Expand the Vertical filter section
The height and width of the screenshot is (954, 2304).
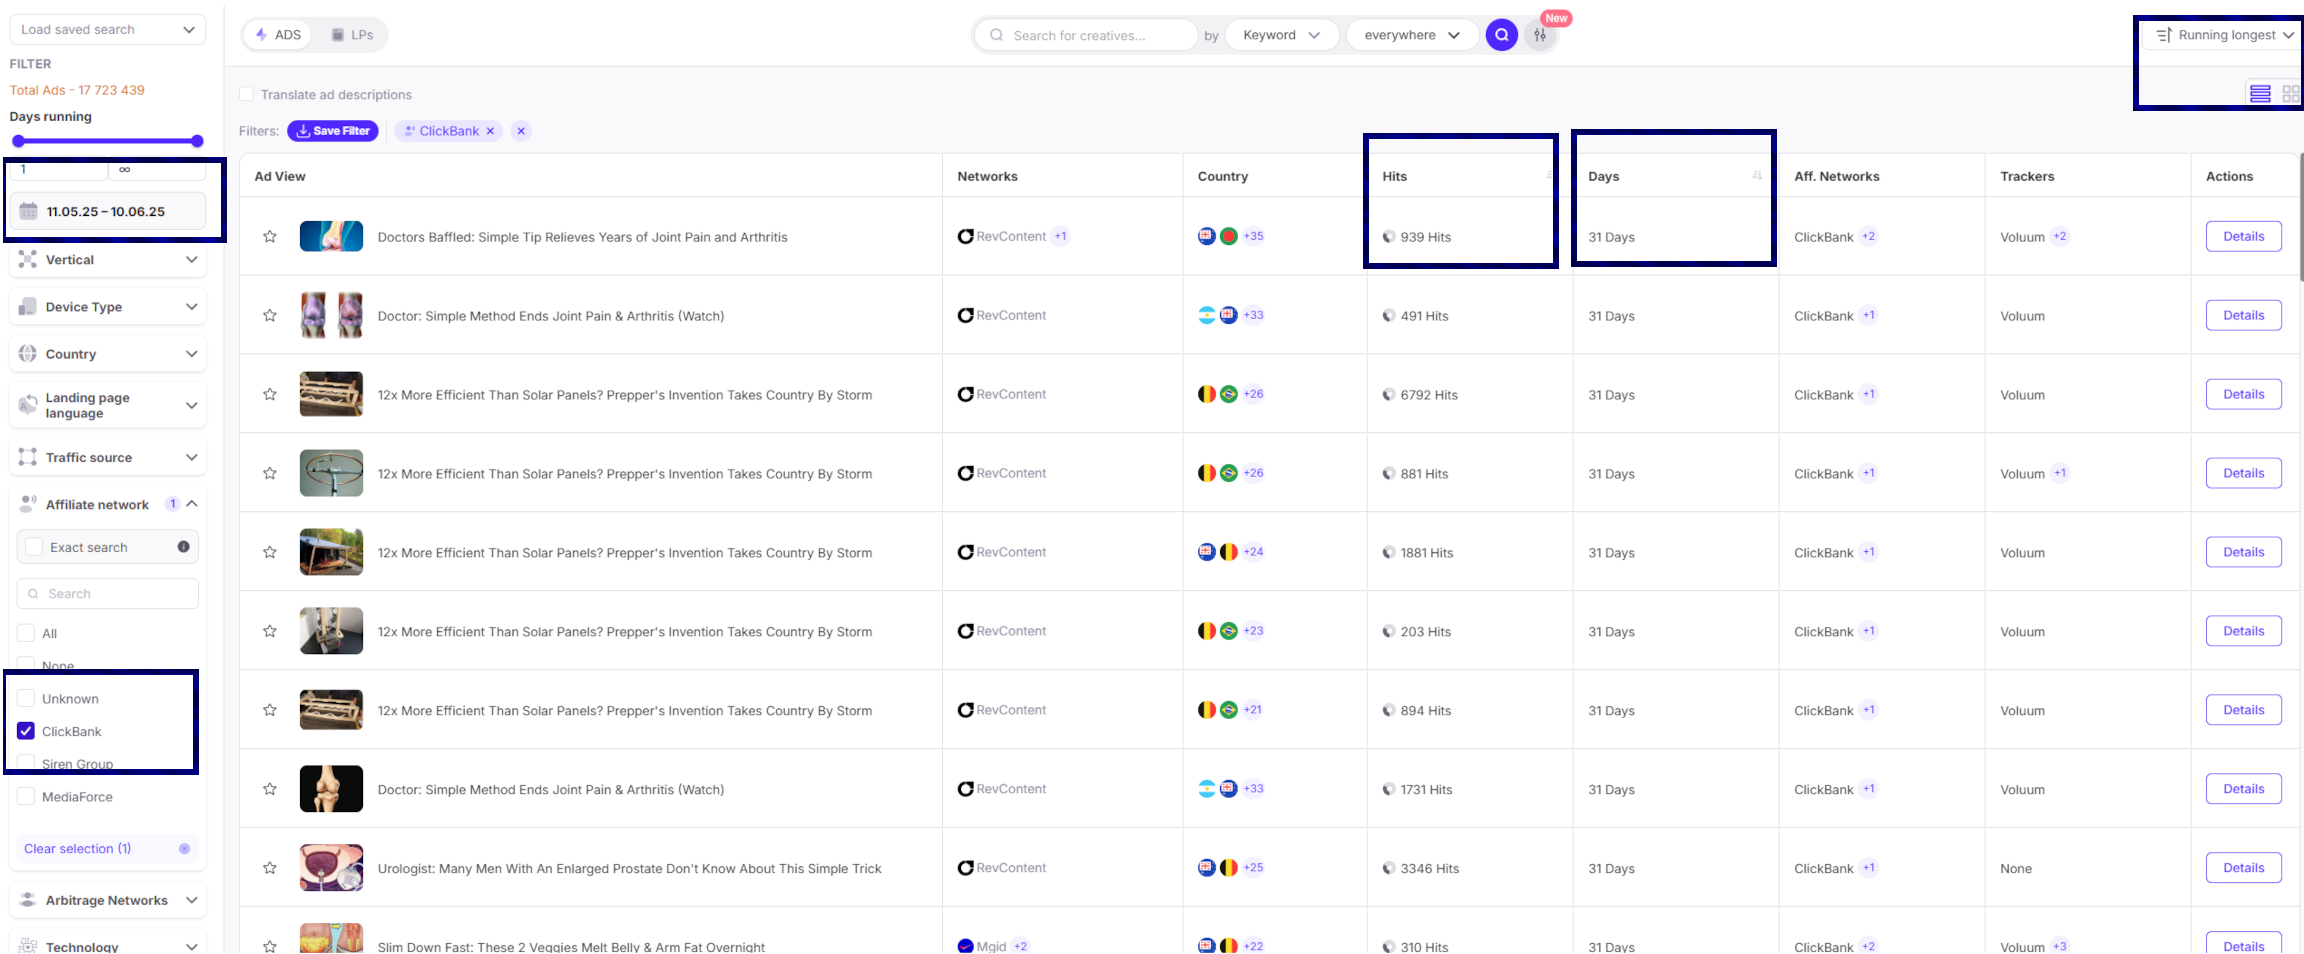pos(191,260)
